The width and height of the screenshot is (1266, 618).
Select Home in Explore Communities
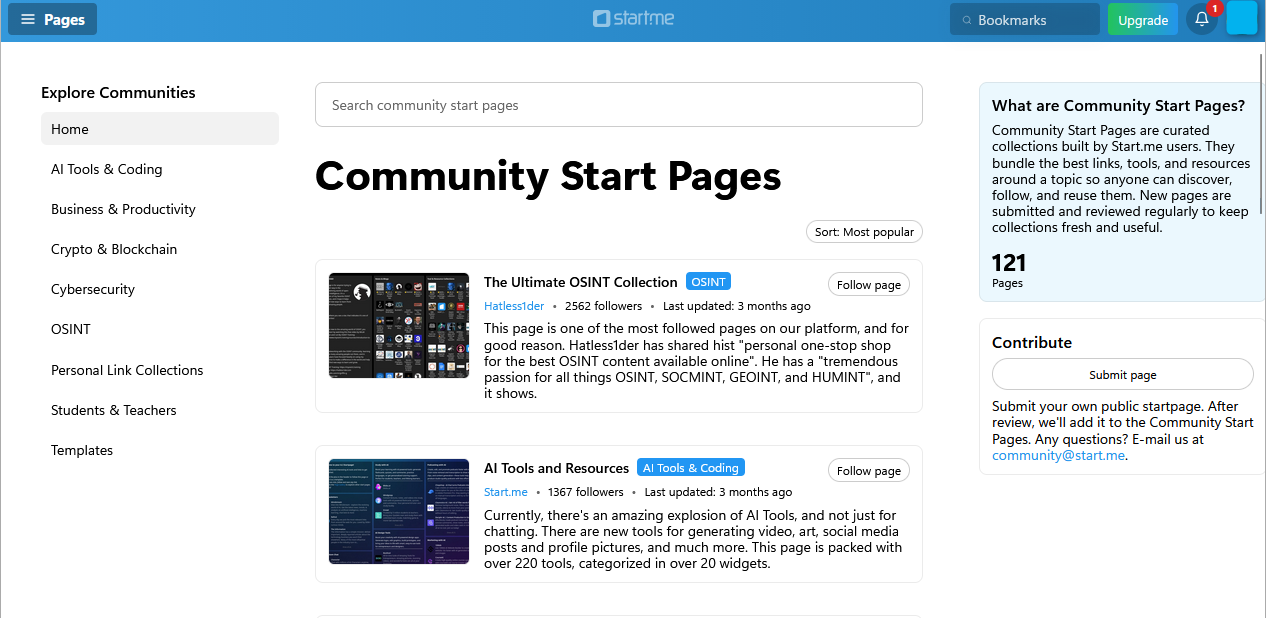160,129
